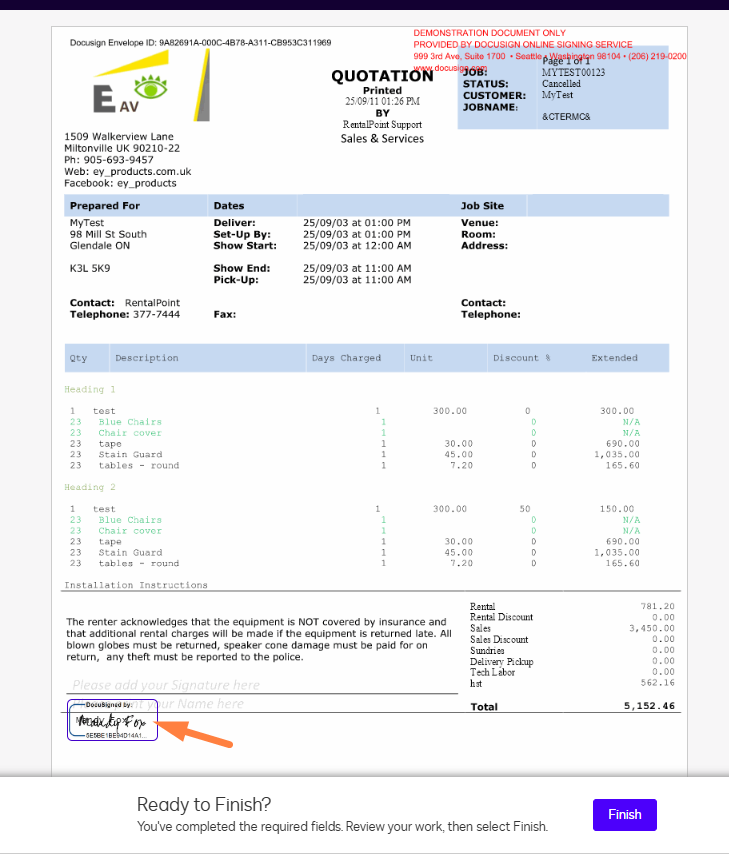Image resolution: width=729 pixels, height=863 pixels.
Task: Click the 'Discount %' column header
Action: tap(522, 358)
